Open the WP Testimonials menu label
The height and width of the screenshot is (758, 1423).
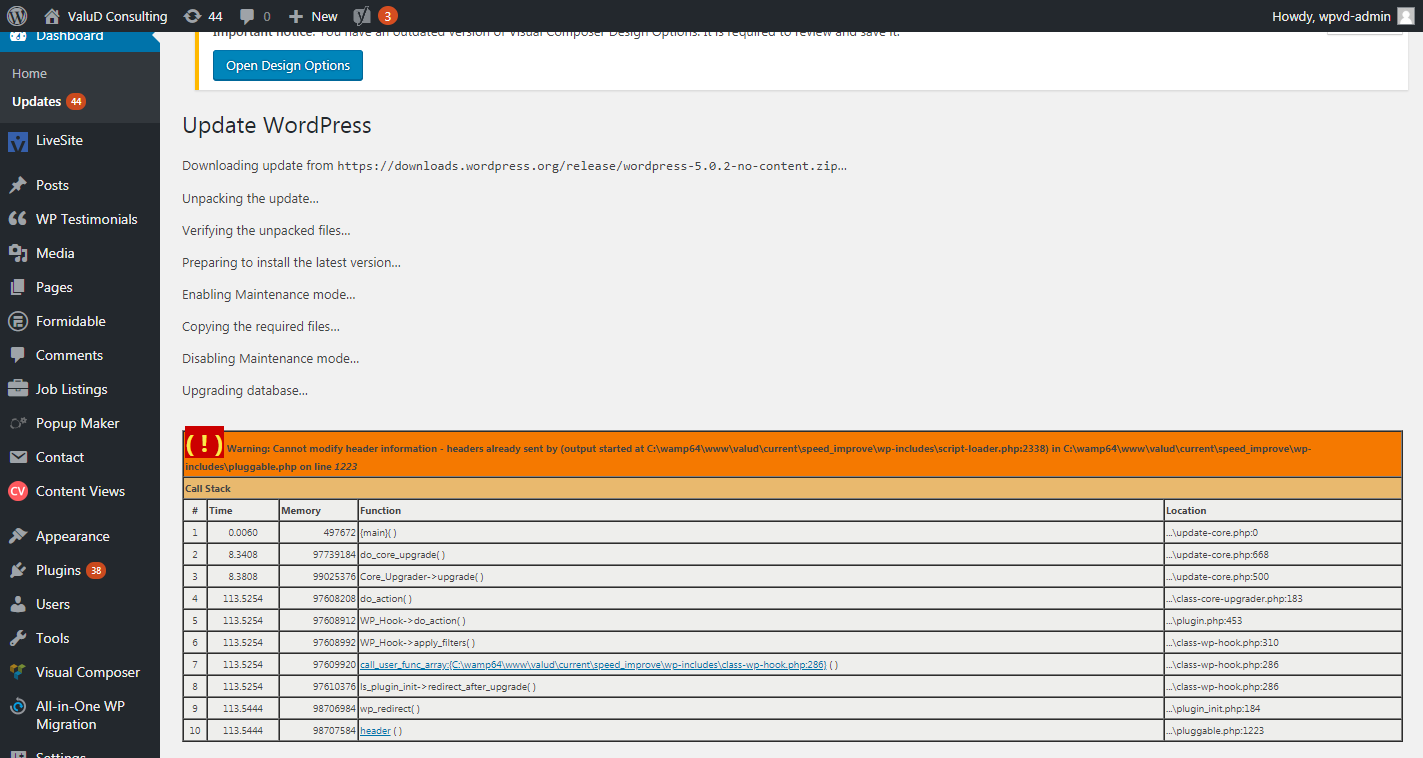(87, 219)
